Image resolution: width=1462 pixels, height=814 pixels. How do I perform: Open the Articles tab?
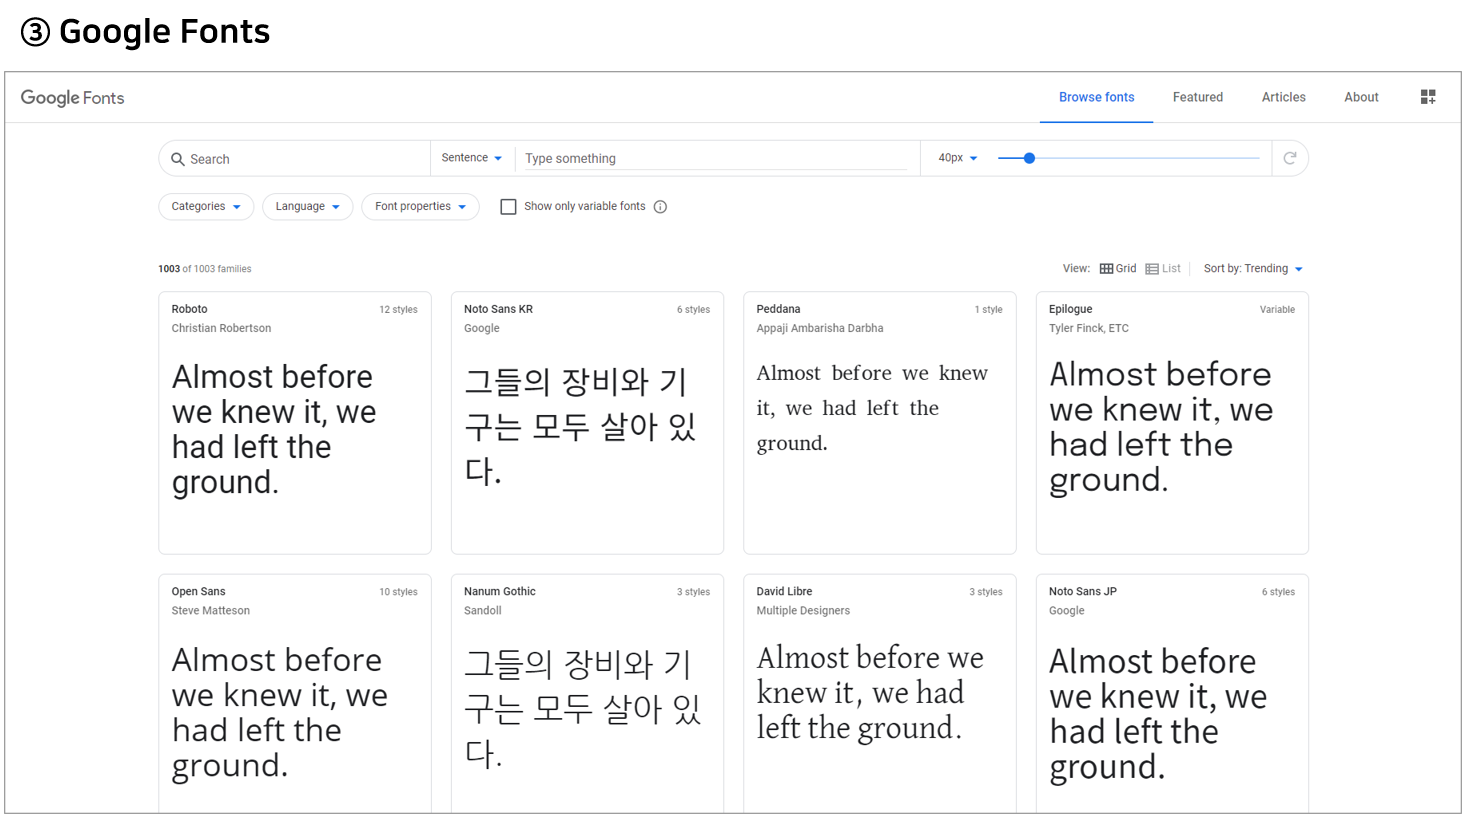1283,97
